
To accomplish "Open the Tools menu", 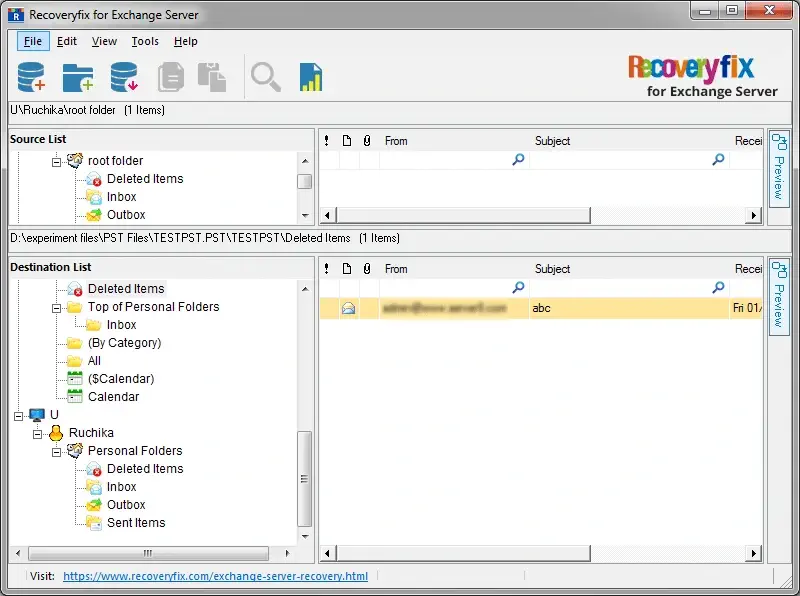I will click(145, 41).
